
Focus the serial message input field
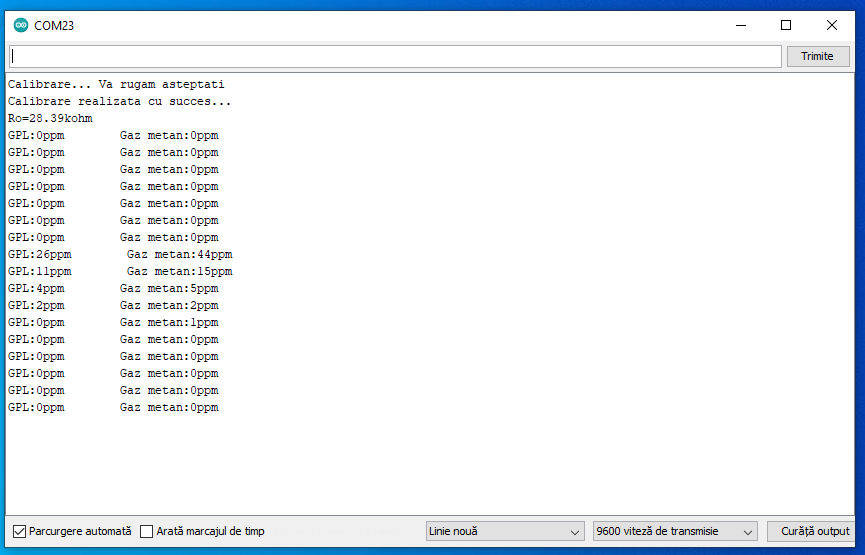395,57
